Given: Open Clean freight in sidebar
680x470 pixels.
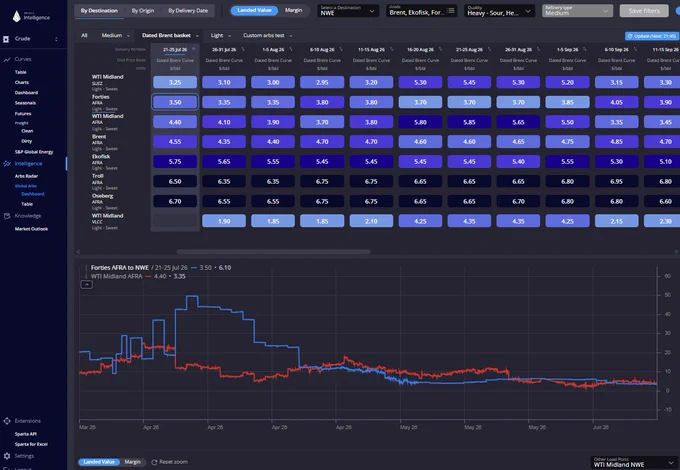Looking at the screenshot, I should (x=27, y=131).
